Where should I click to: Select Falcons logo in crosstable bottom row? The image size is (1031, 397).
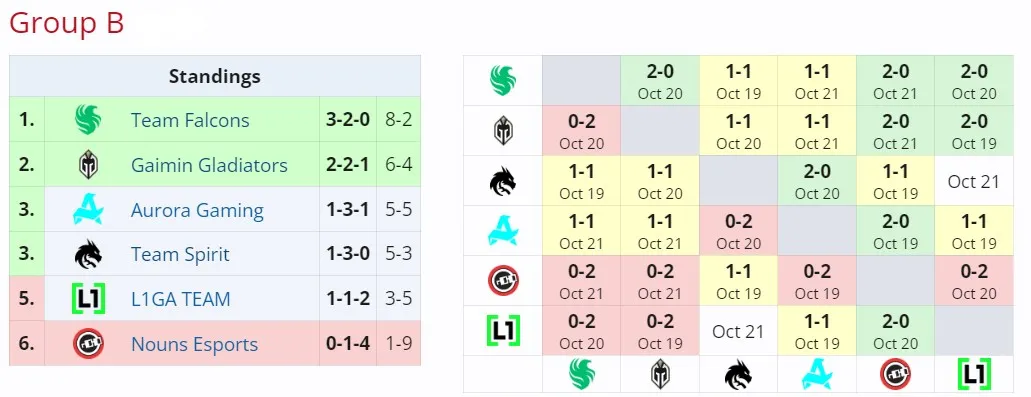click(581, 375)
